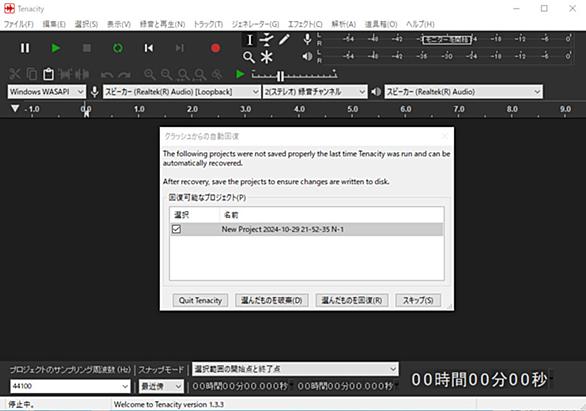Image resolution: width=586 pixels, height=411 pixels.
Task: Click the Zoom Toggle icon
Action: [x=217, y=74]
